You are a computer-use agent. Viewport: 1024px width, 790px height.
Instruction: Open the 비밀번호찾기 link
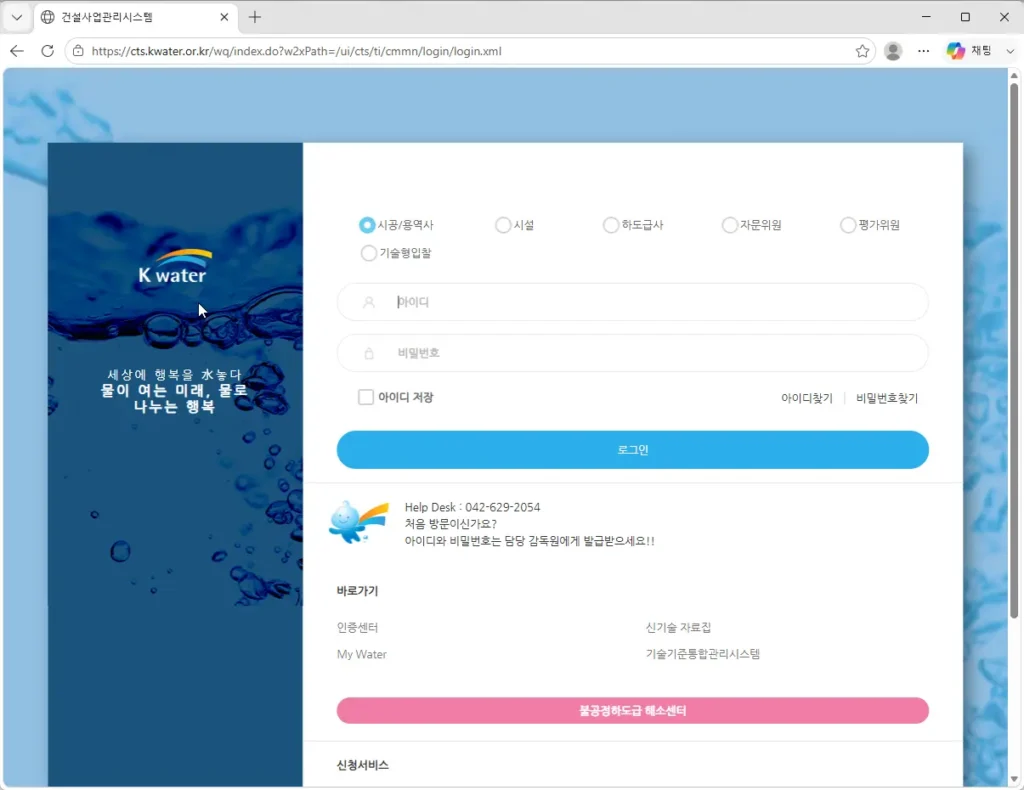(887, 398)
